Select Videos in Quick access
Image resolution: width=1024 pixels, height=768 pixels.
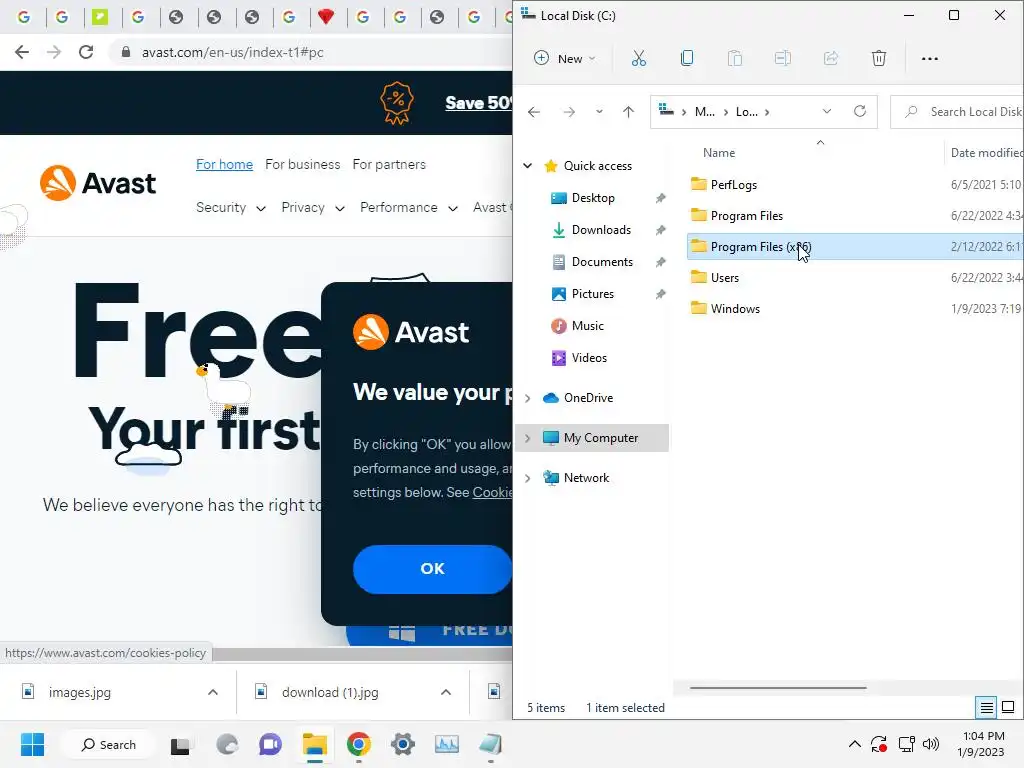coord(589,358)
